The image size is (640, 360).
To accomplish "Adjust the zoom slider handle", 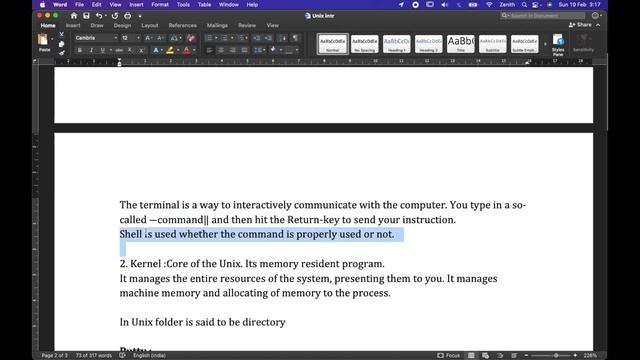I will pos(556,356).
